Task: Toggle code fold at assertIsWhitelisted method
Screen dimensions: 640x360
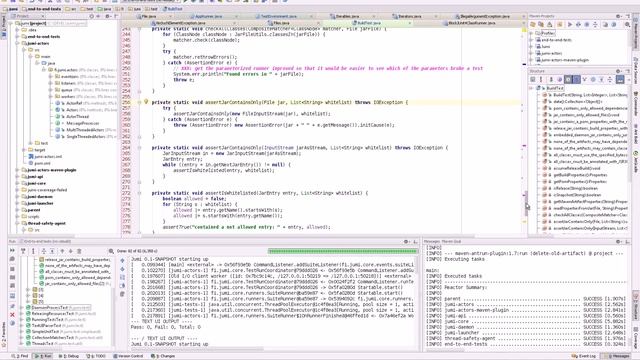Action: [x=140, y=193]
